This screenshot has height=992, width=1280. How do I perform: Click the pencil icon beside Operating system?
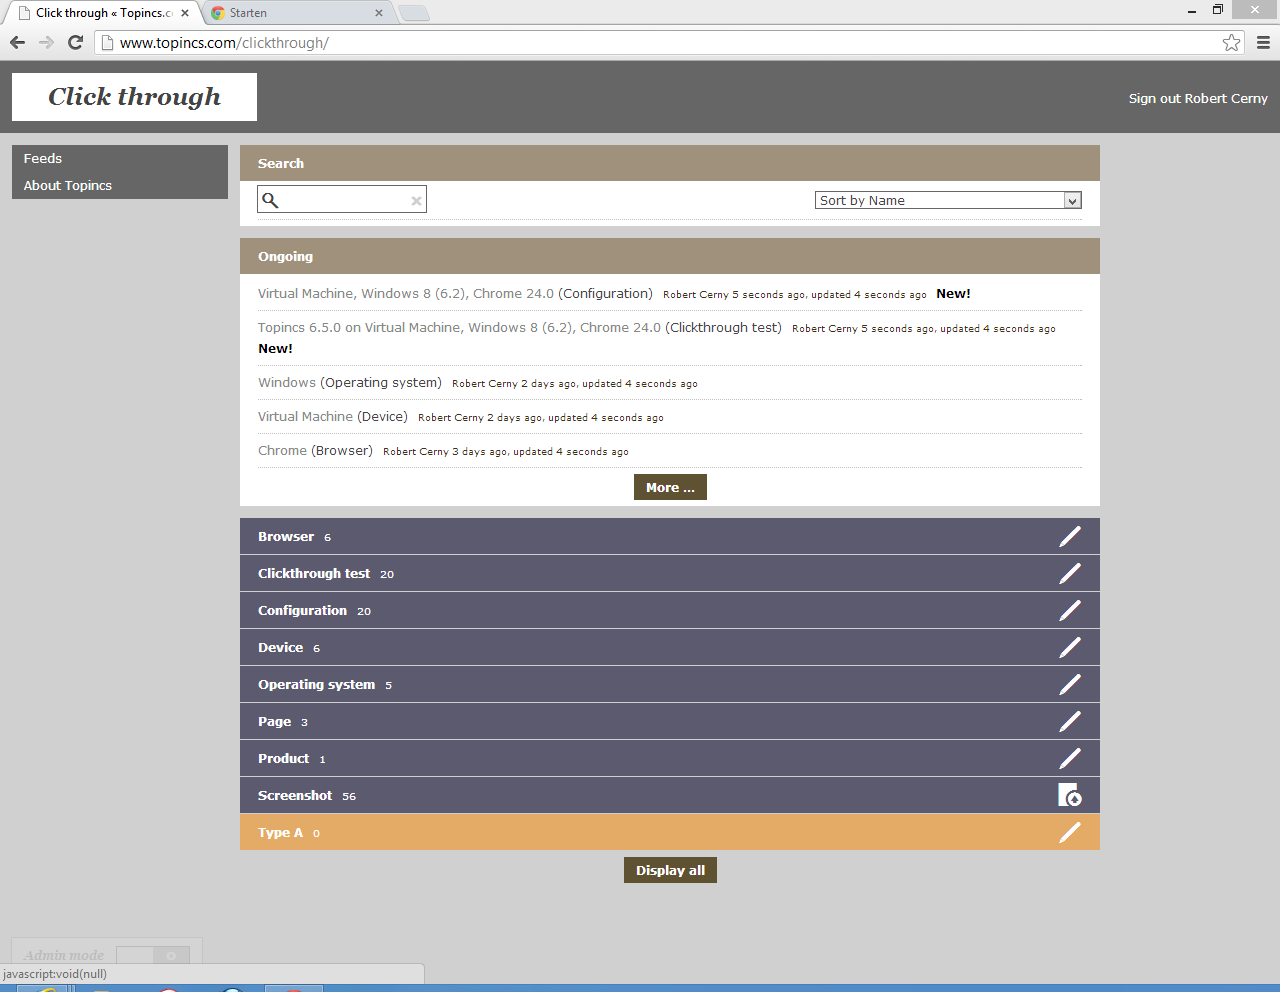click(1070, 685)
